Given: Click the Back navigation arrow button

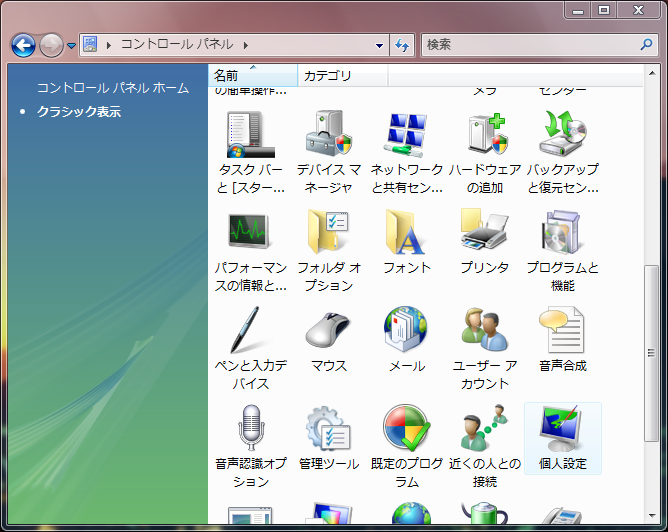Looking at the screenshot, I should point(23,45).
